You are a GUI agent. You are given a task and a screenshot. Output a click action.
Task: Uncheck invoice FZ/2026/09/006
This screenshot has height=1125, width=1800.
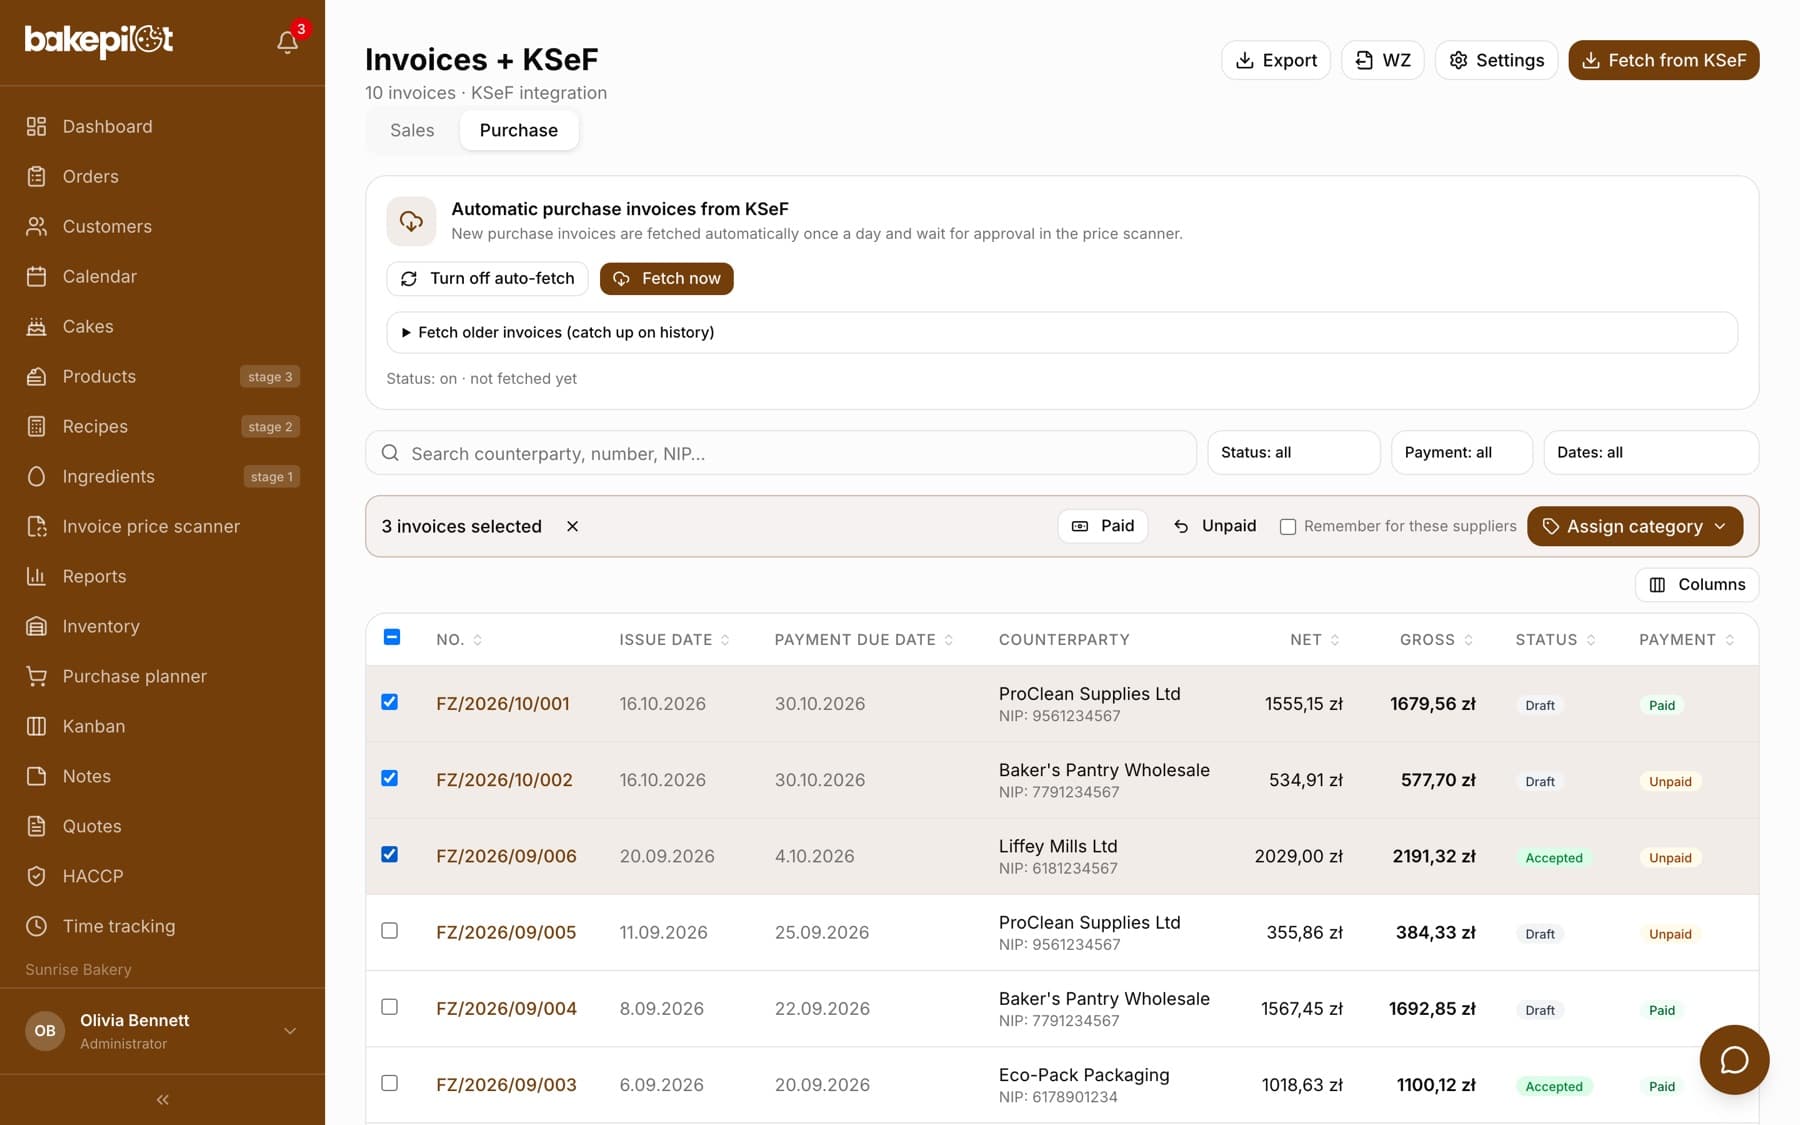[390, 854]
